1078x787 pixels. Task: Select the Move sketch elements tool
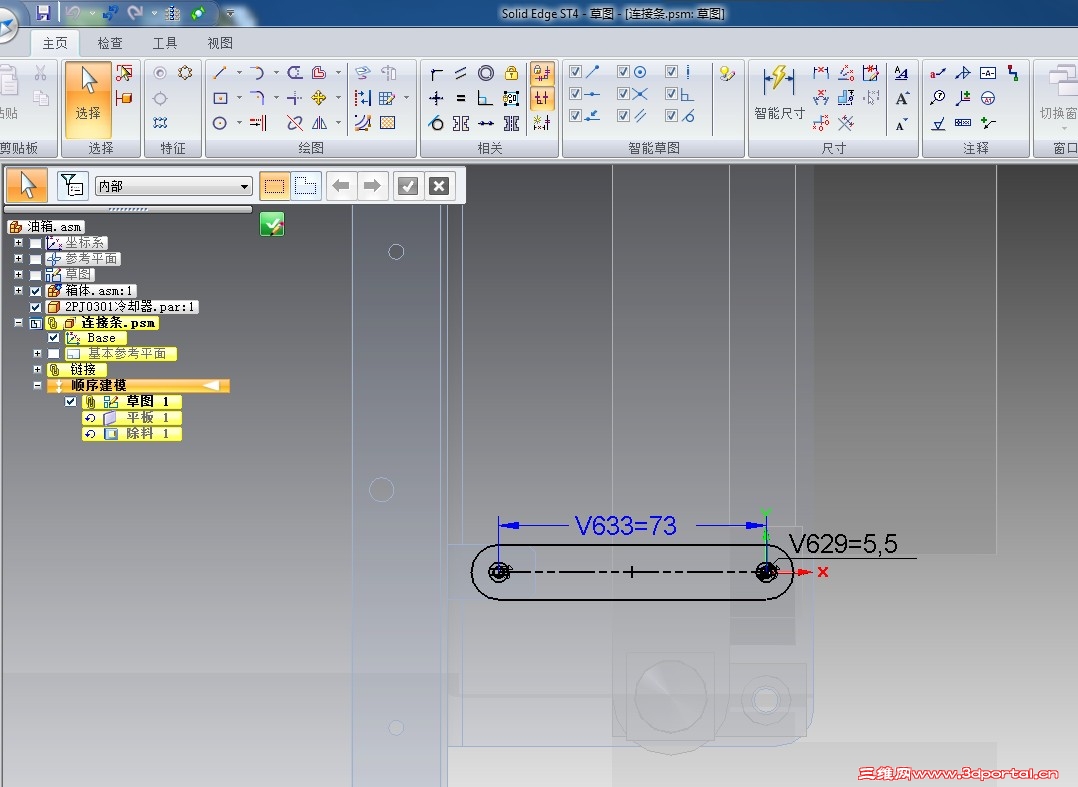click(318, 98)
